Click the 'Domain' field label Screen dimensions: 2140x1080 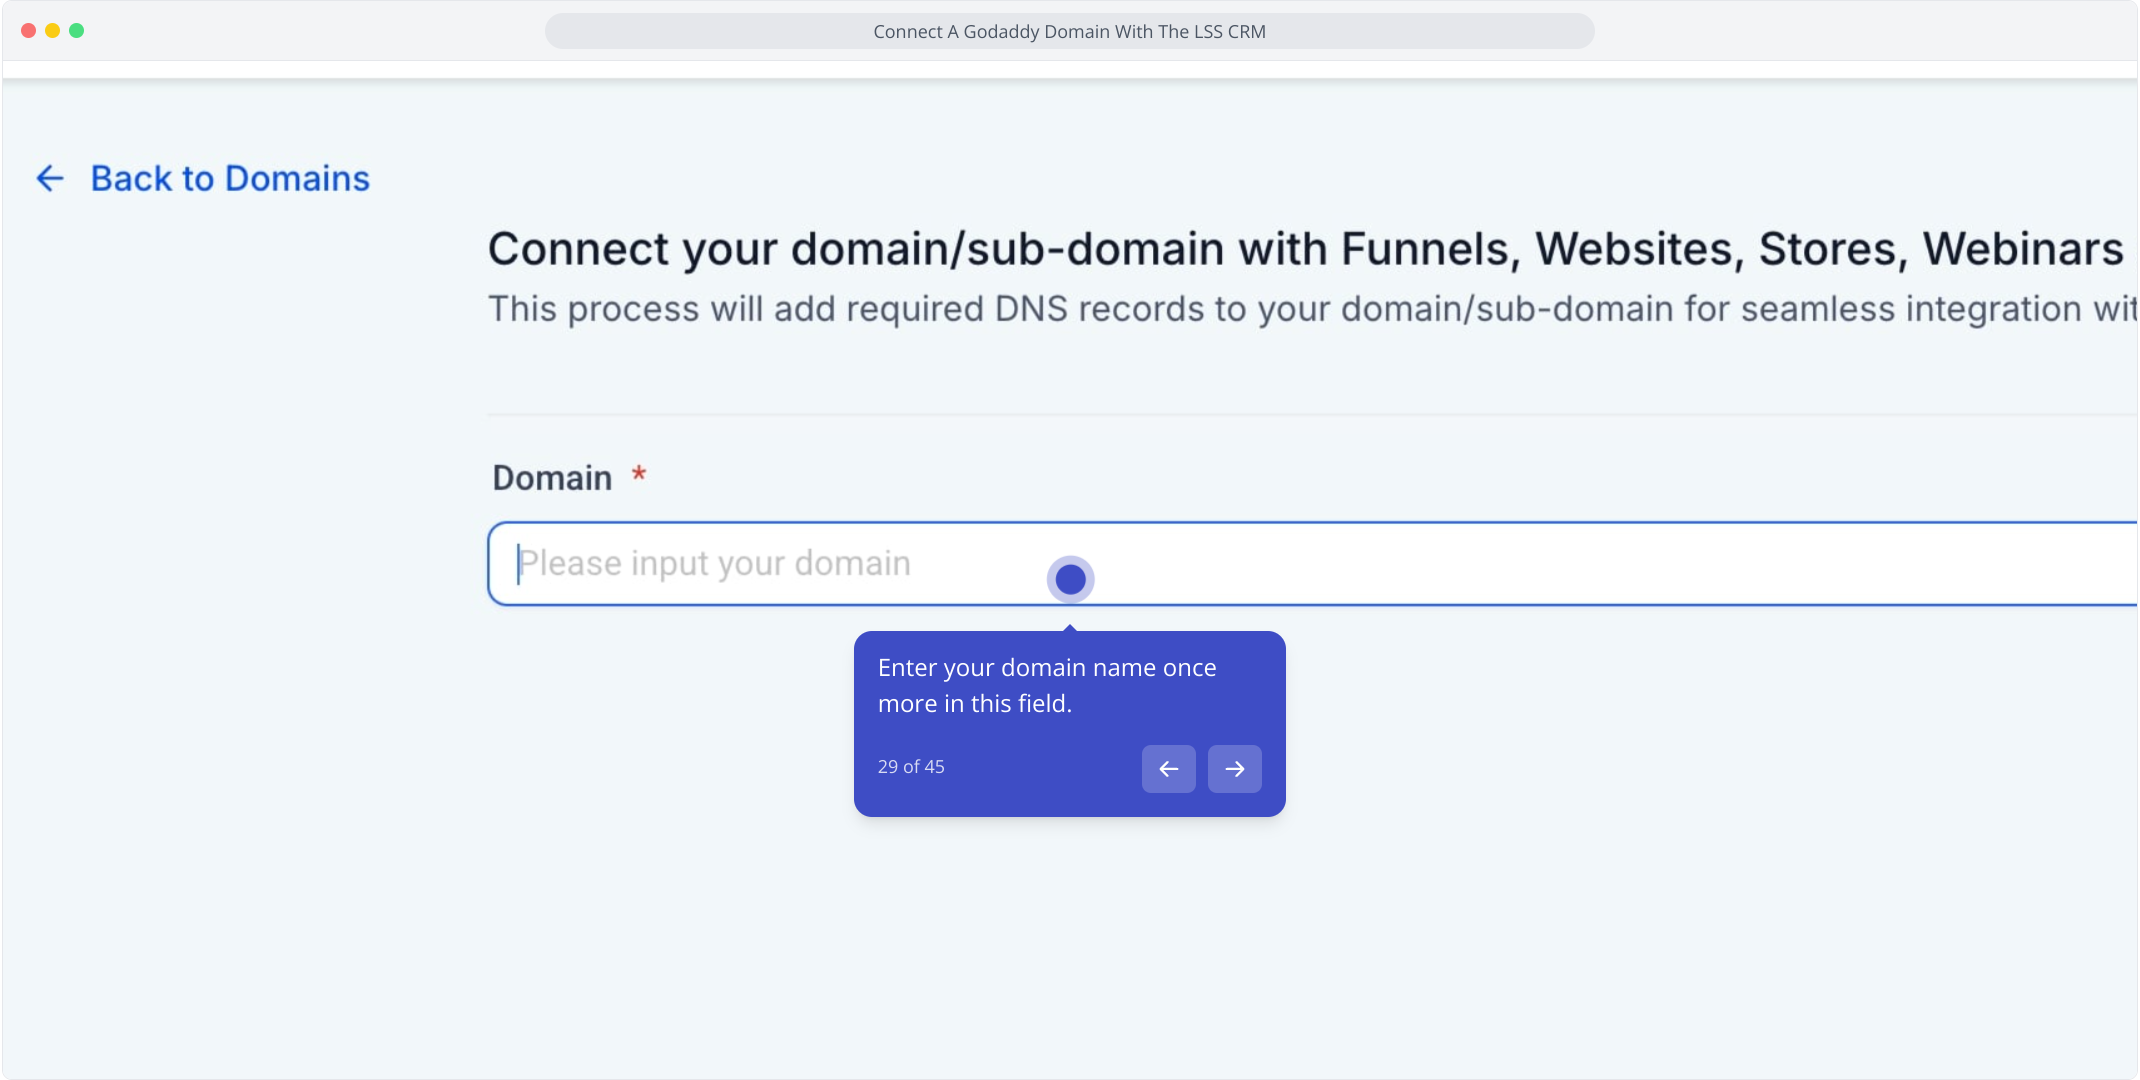coord(552,478)
